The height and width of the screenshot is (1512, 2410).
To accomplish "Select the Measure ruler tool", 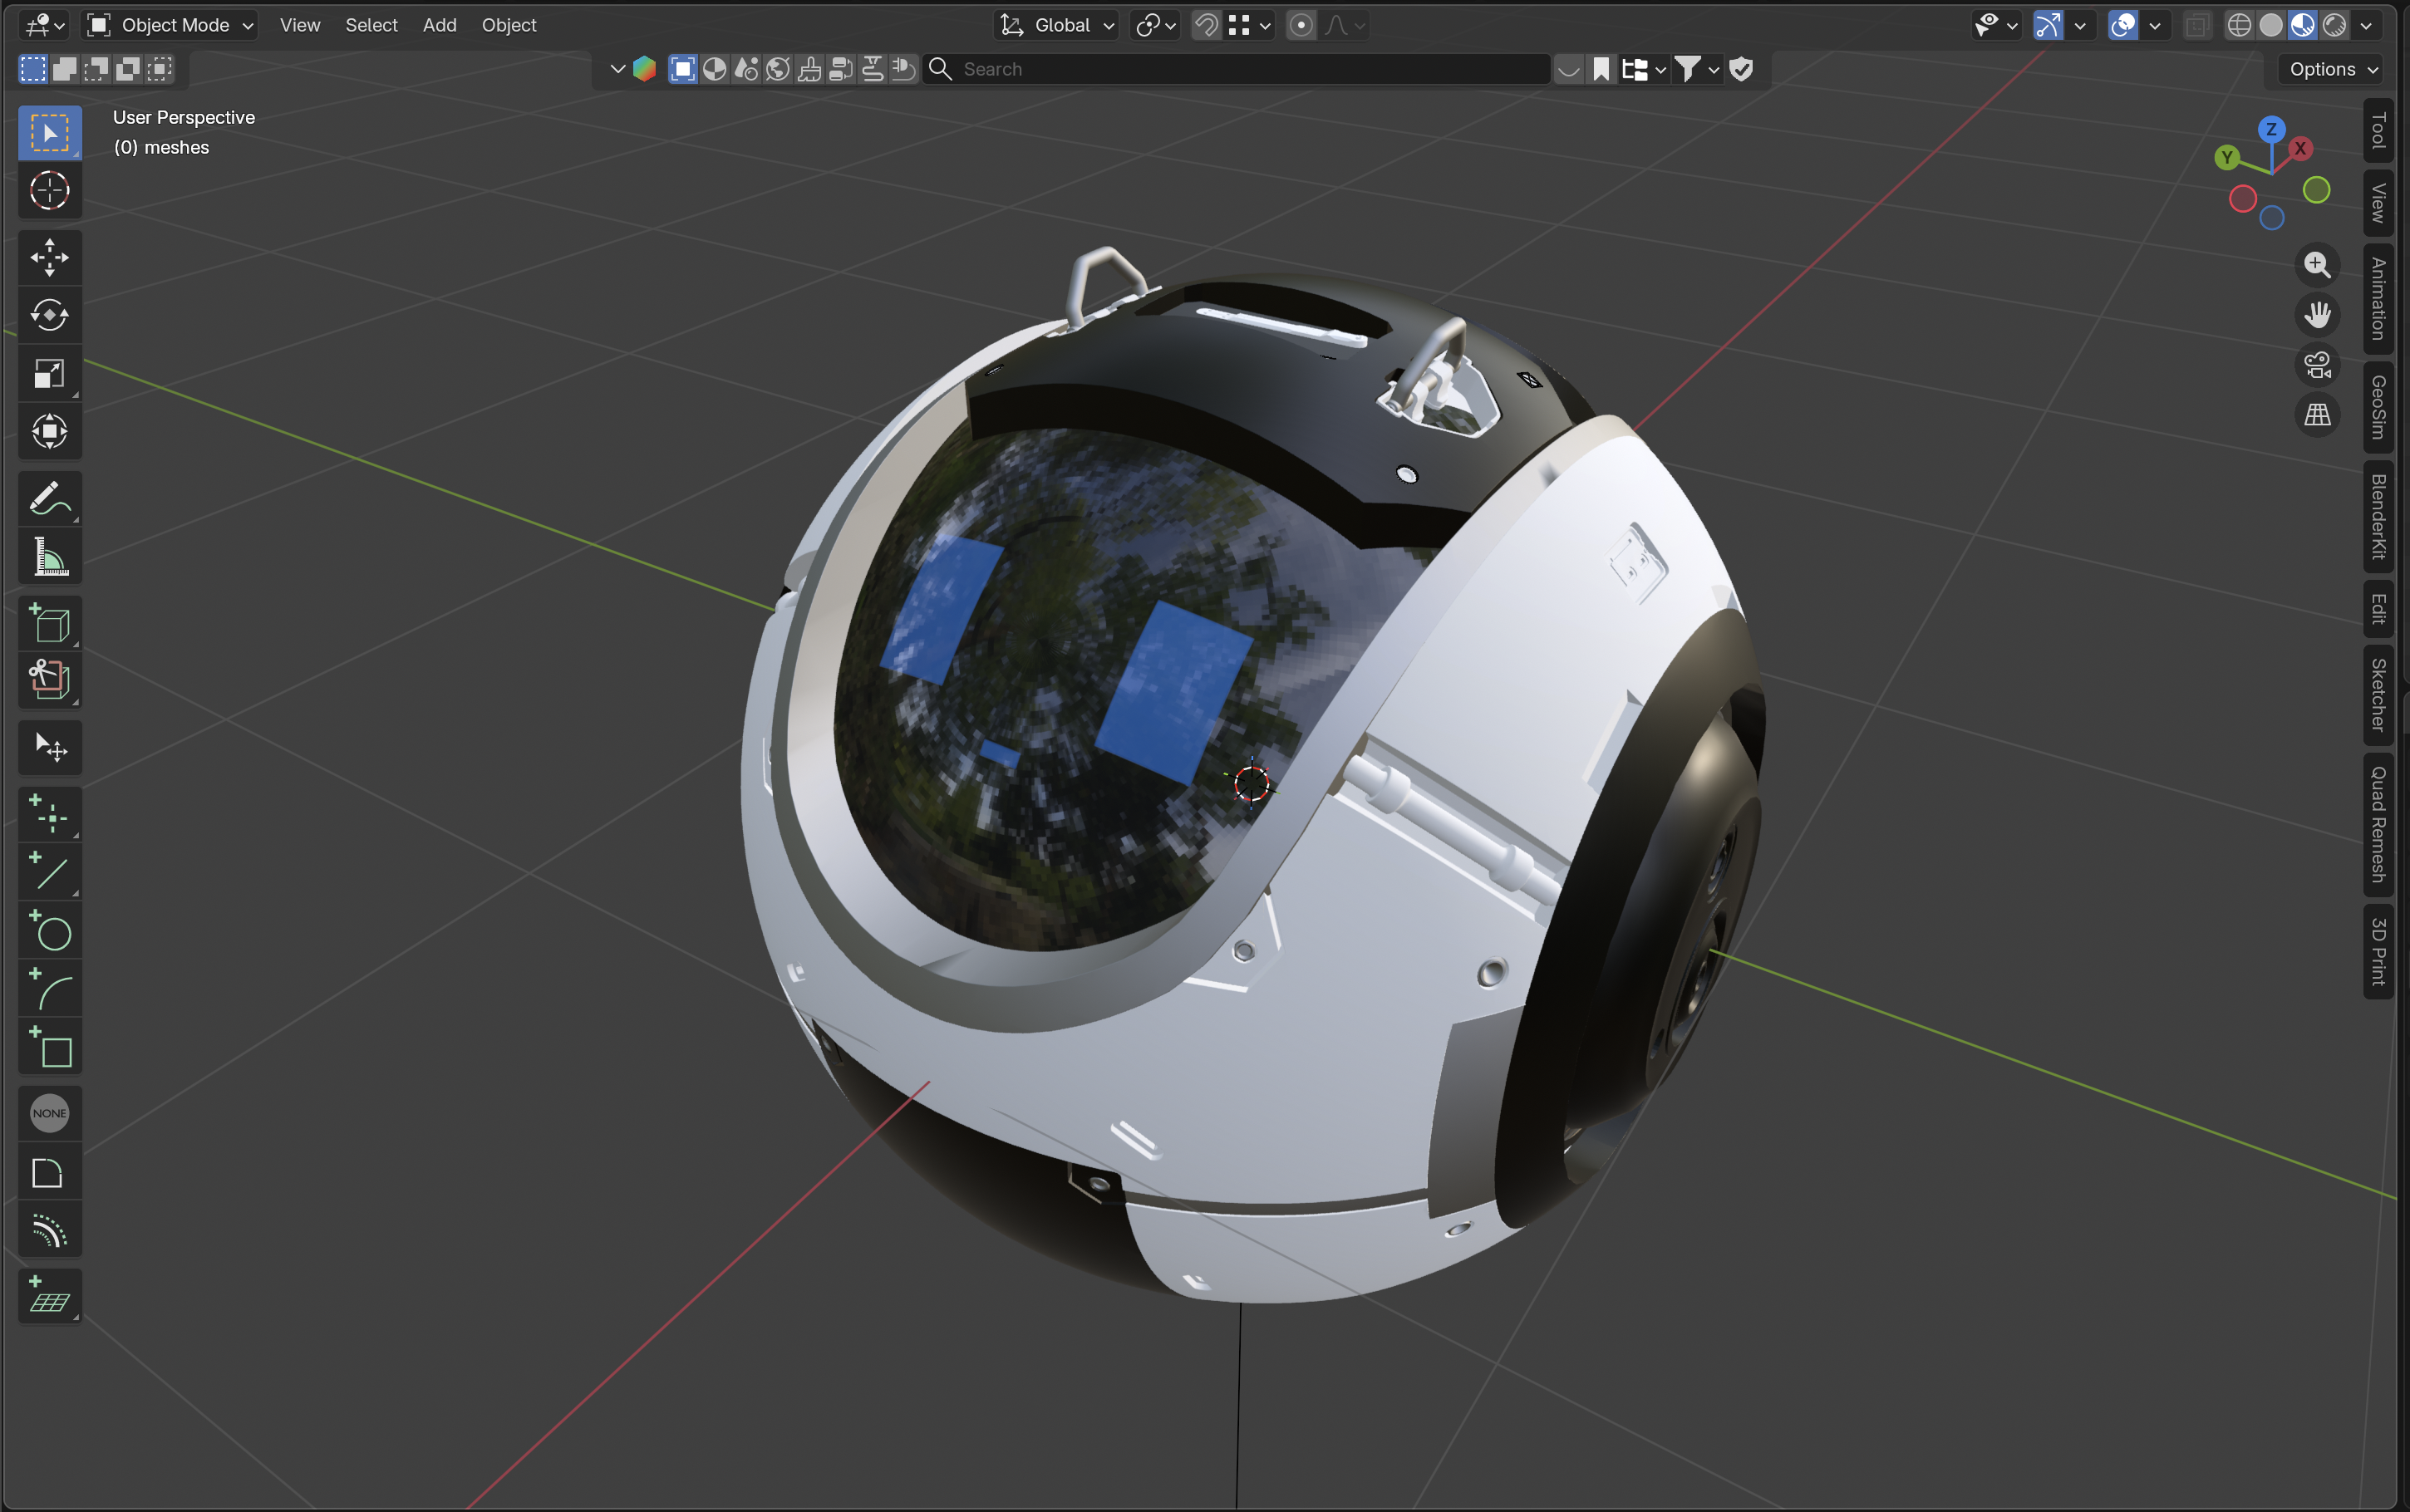I will click(49, 556).
